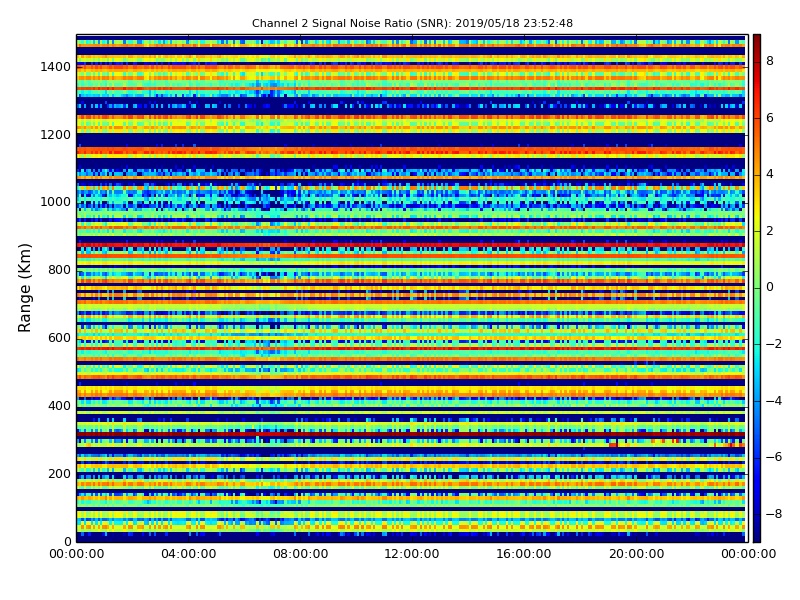Image resolution: width=800 pixels, height=600 pixels.
Task: Click the 1400 range tick label
Action: pos(56,67)
